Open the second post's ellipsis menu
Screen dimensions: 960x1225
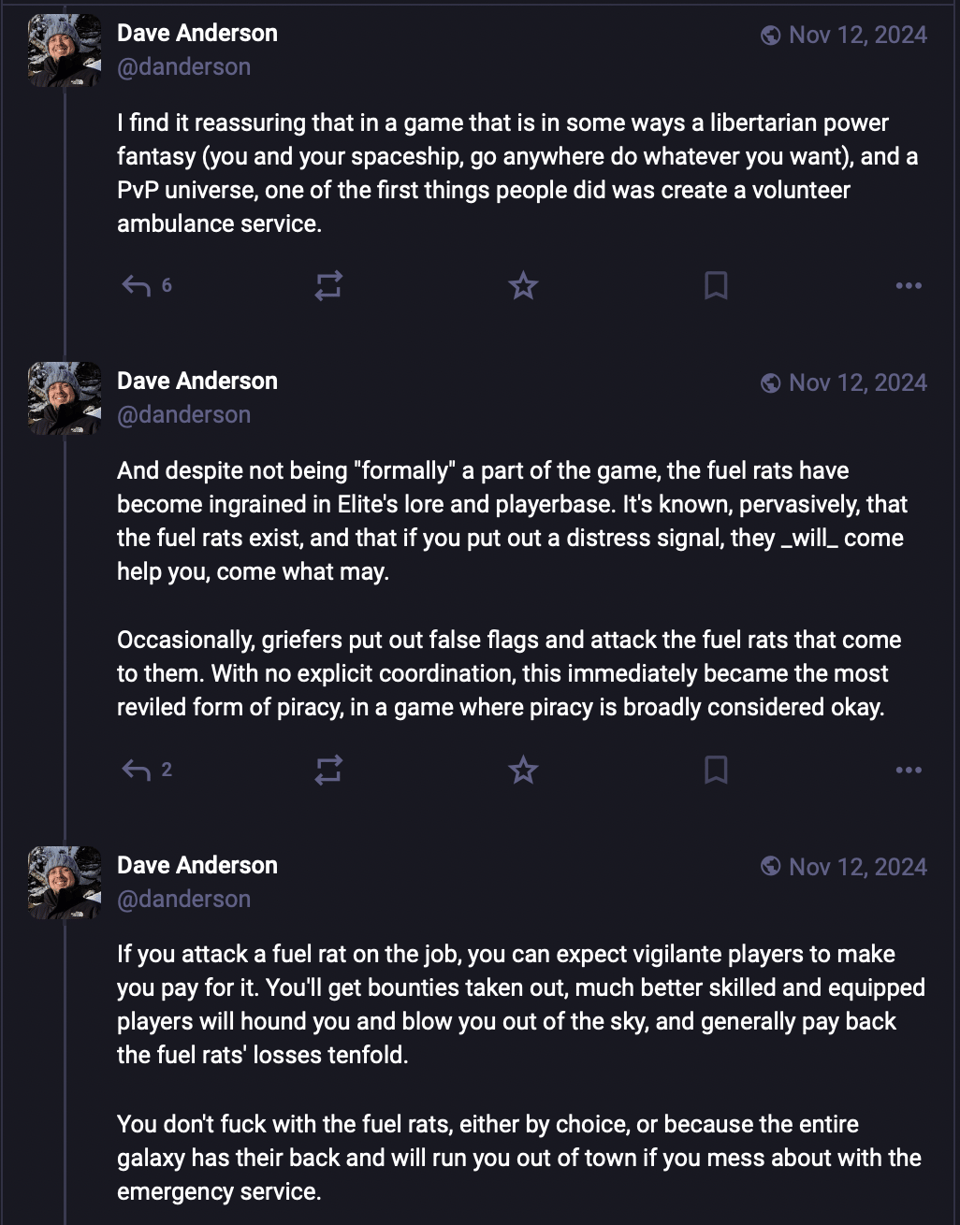(908, 770)
